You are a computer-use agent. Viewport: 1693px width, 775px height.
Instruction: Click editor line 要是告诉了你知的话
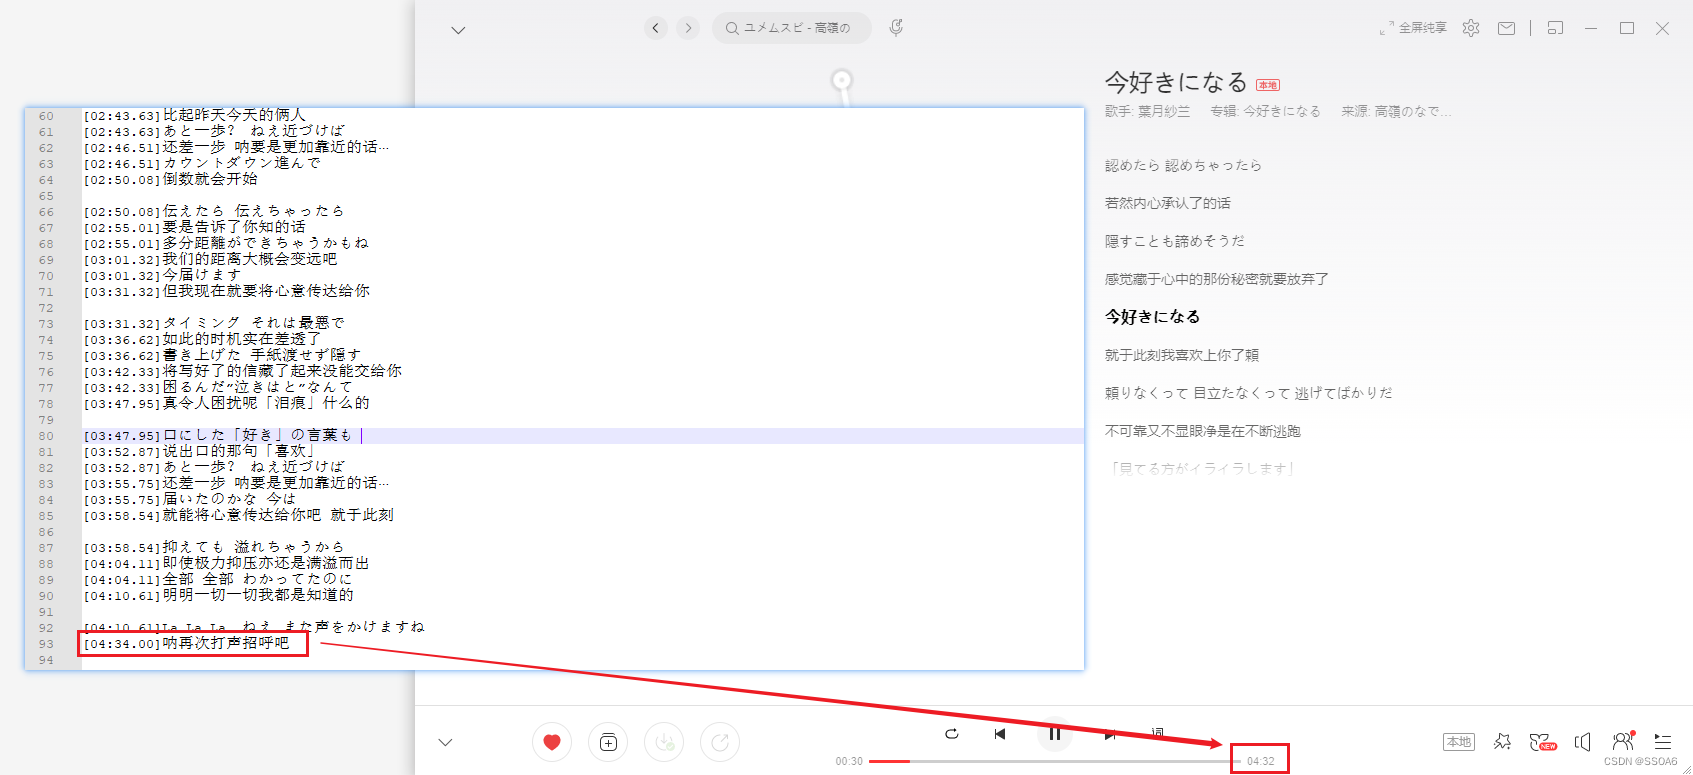(195, 227)
